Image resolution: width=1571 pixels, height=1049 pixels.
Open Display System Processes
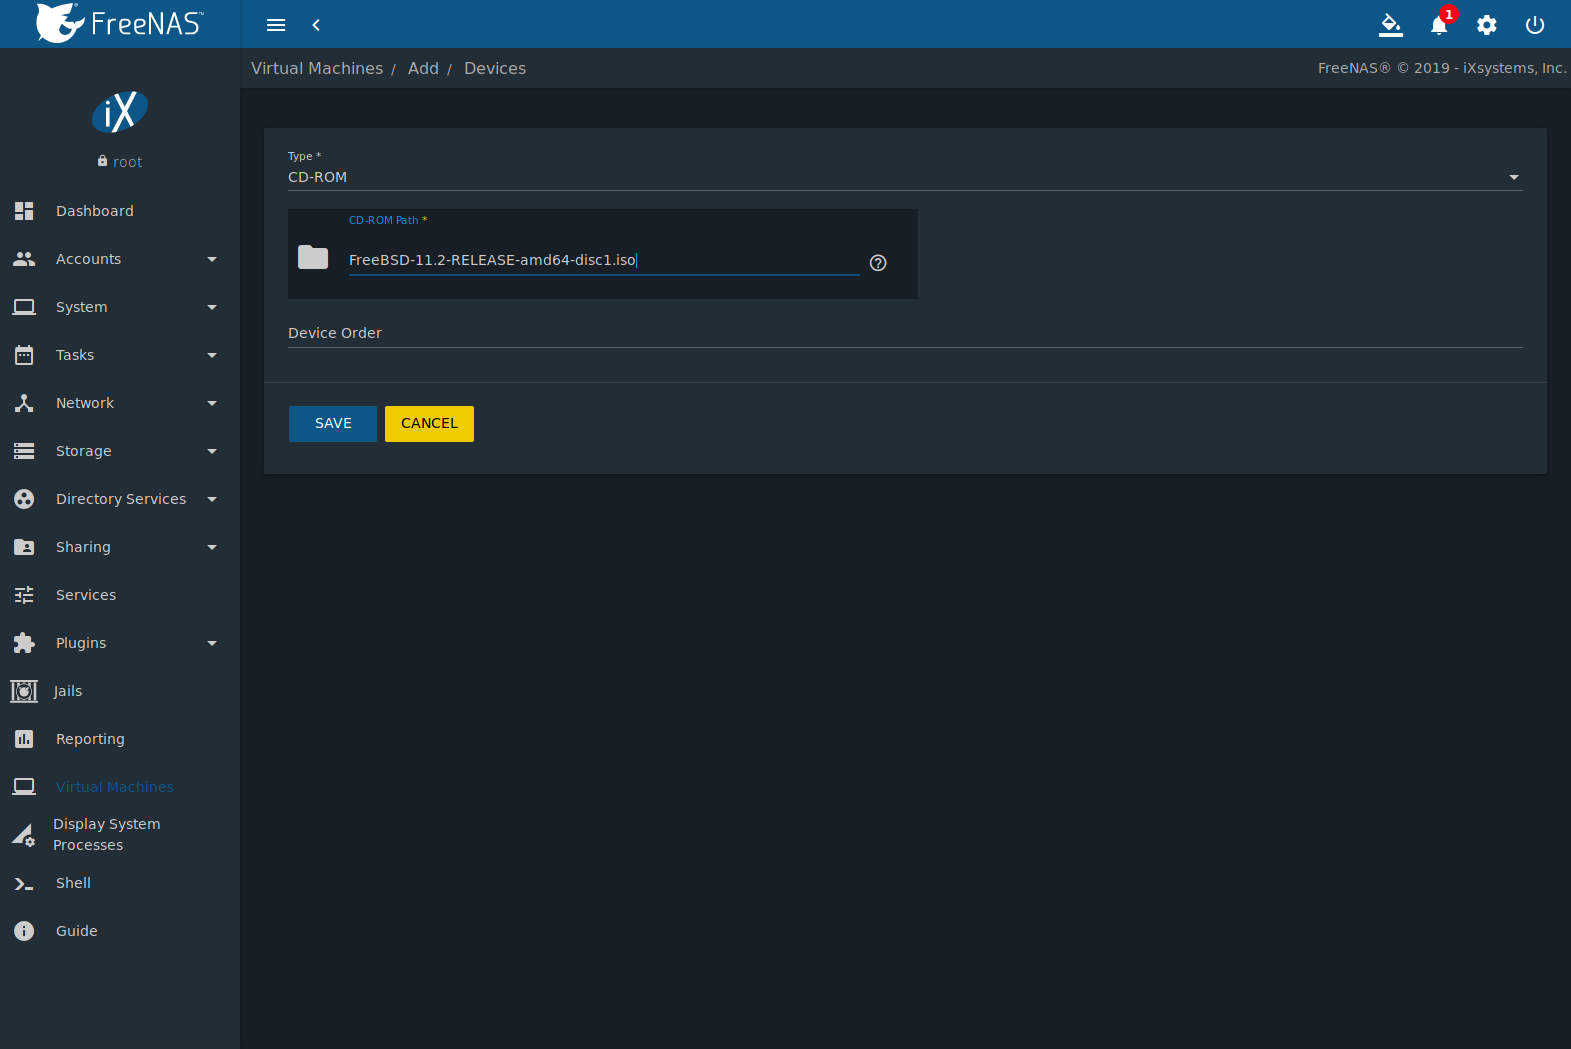106,834
